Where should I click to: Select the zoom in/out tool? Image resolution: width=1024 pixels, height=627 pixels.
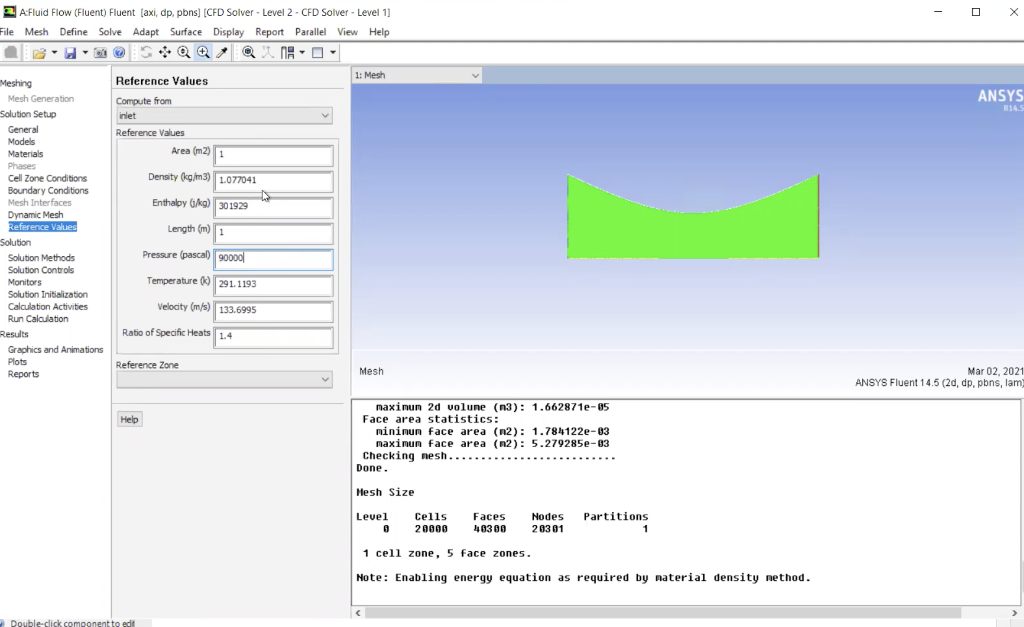pos(184,53)
